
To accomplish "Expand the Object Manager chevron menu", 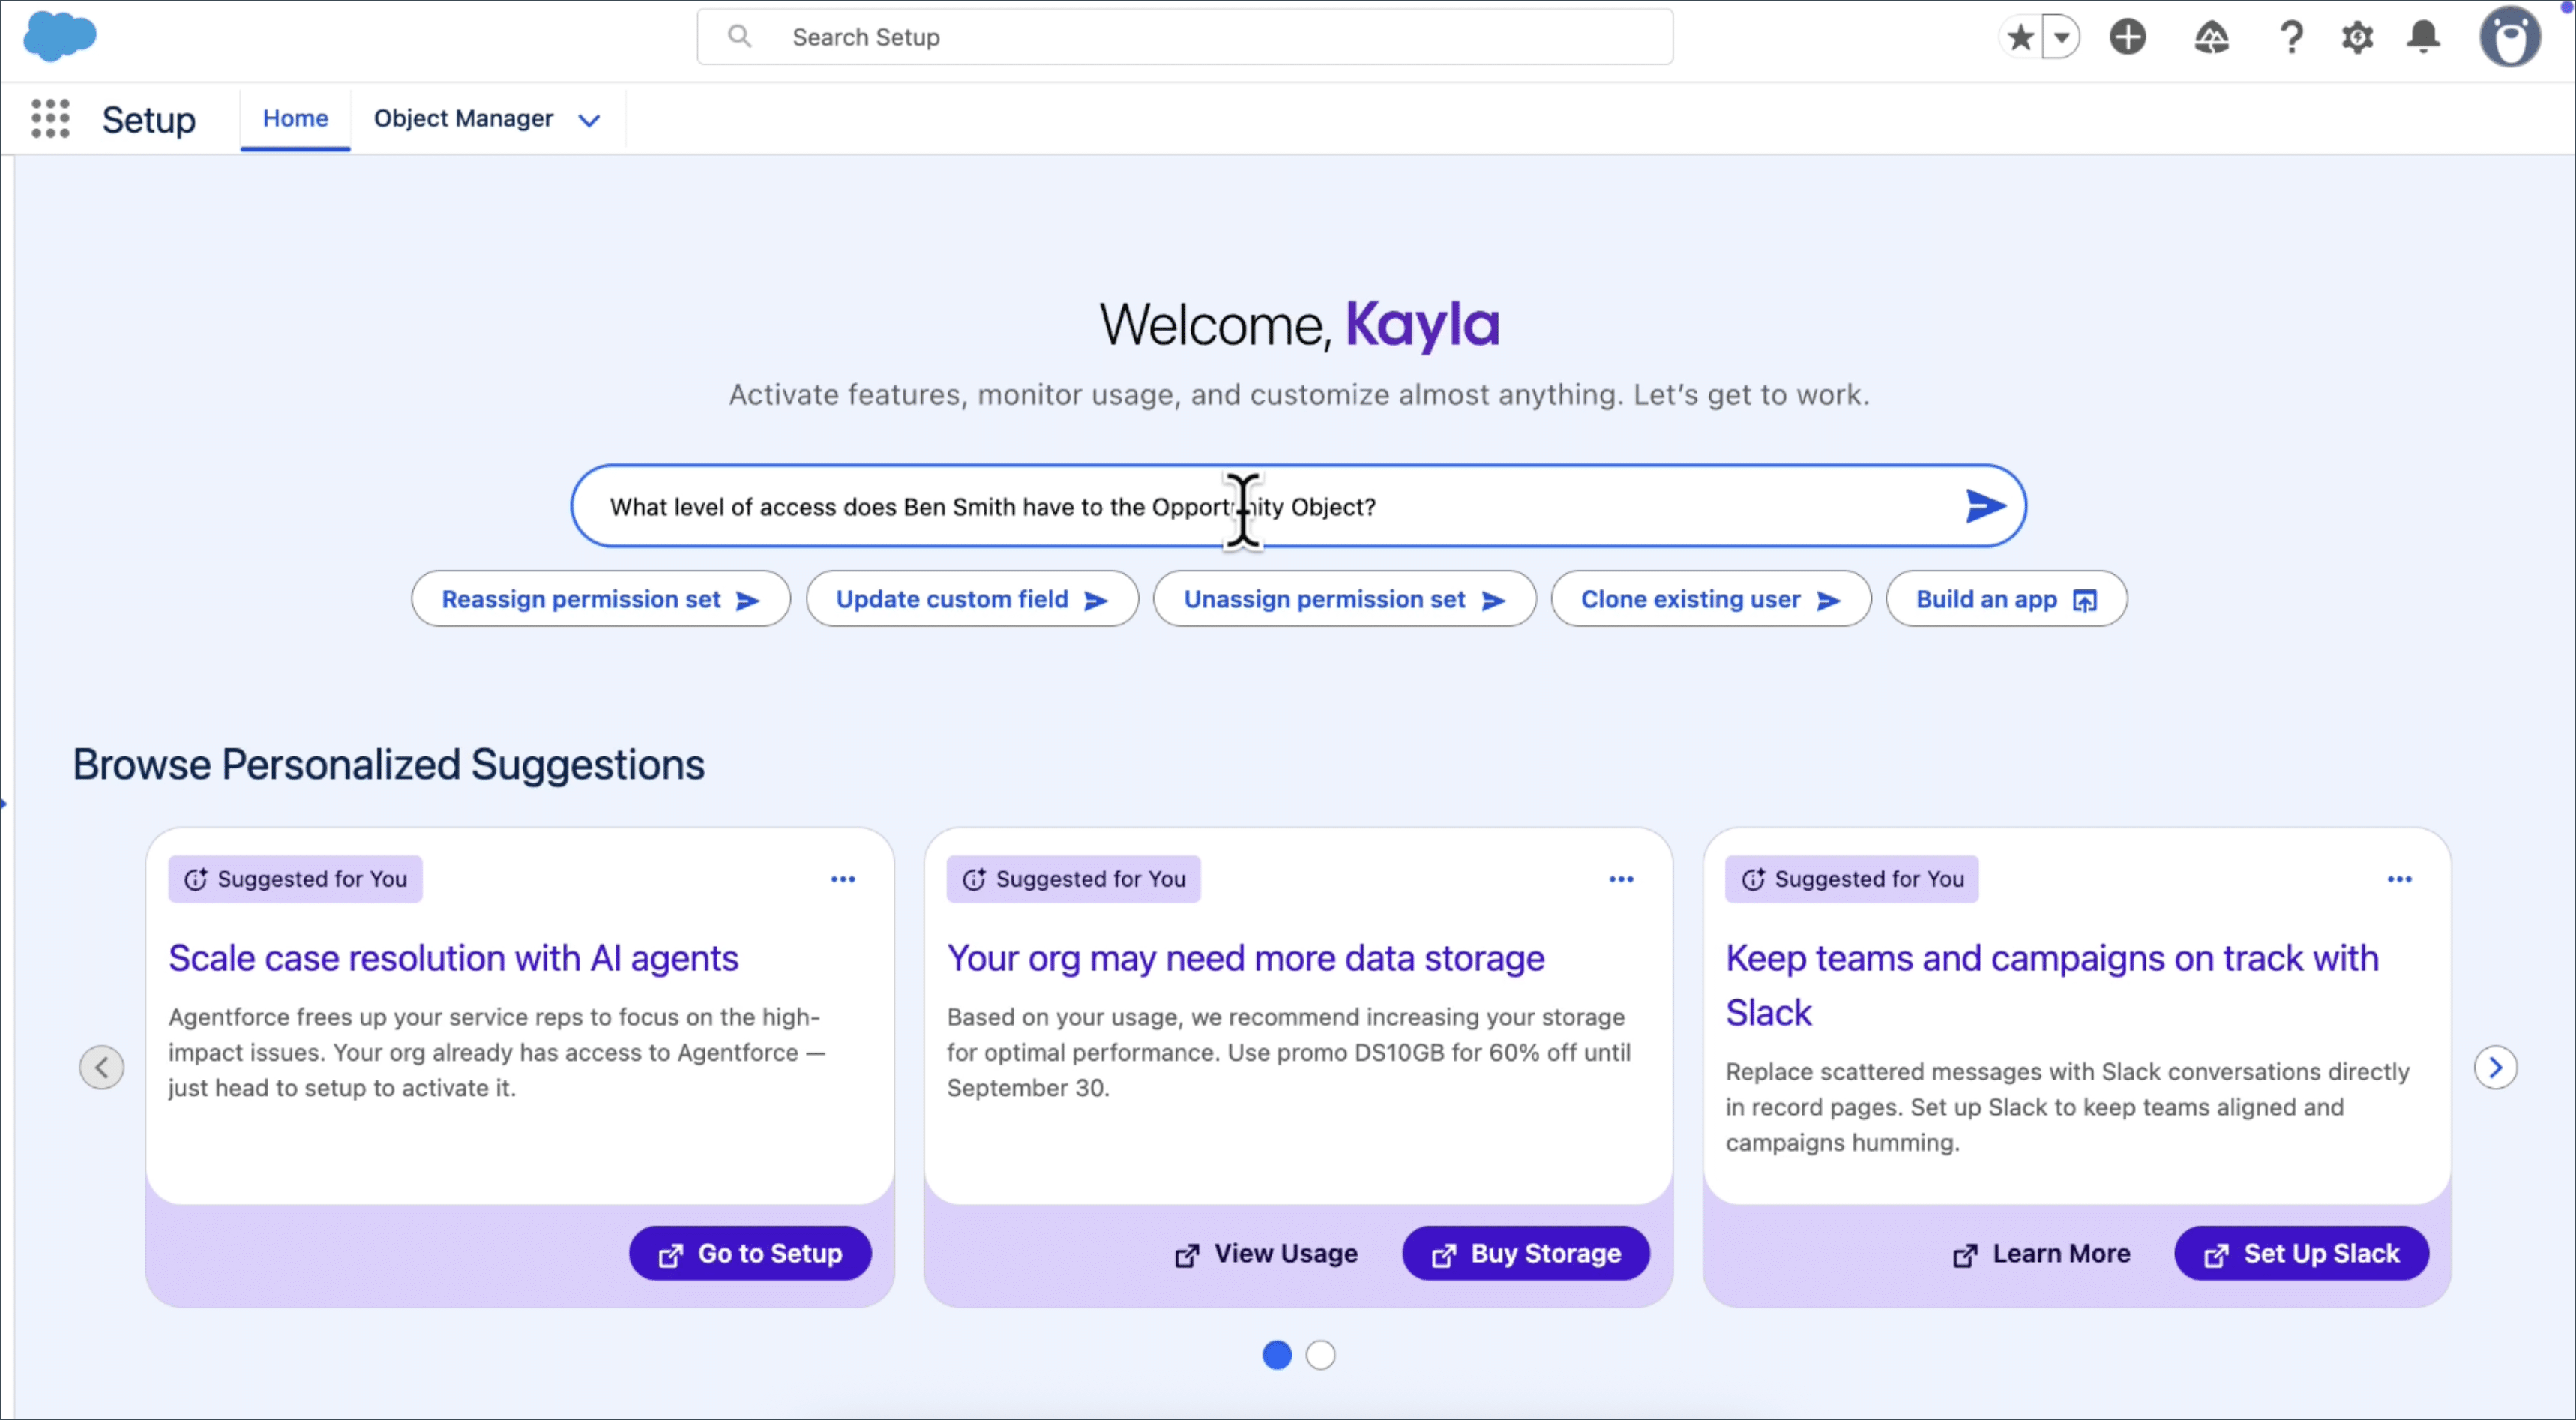I will click(x=589, y=120).
